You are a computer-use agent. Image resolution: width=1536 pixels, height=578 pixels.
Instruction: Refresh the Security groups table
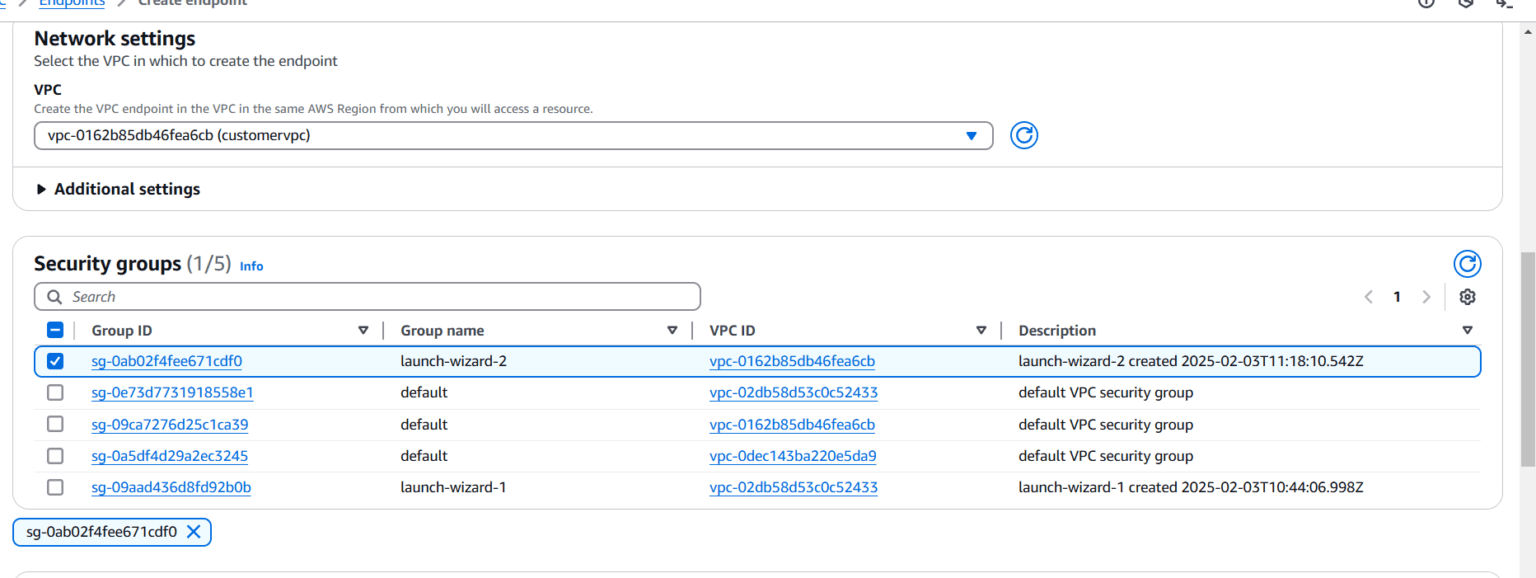(1467, 263)
